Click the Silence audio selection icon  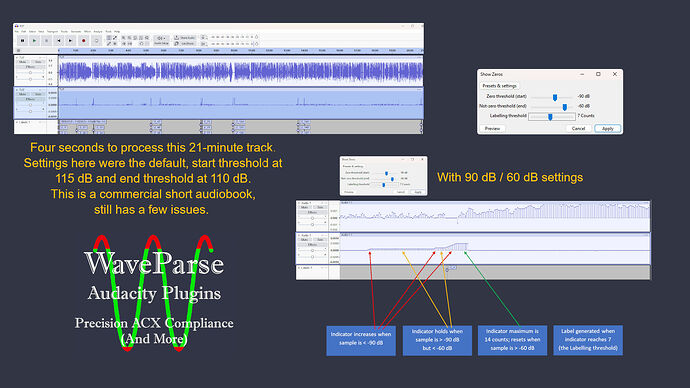130,44
